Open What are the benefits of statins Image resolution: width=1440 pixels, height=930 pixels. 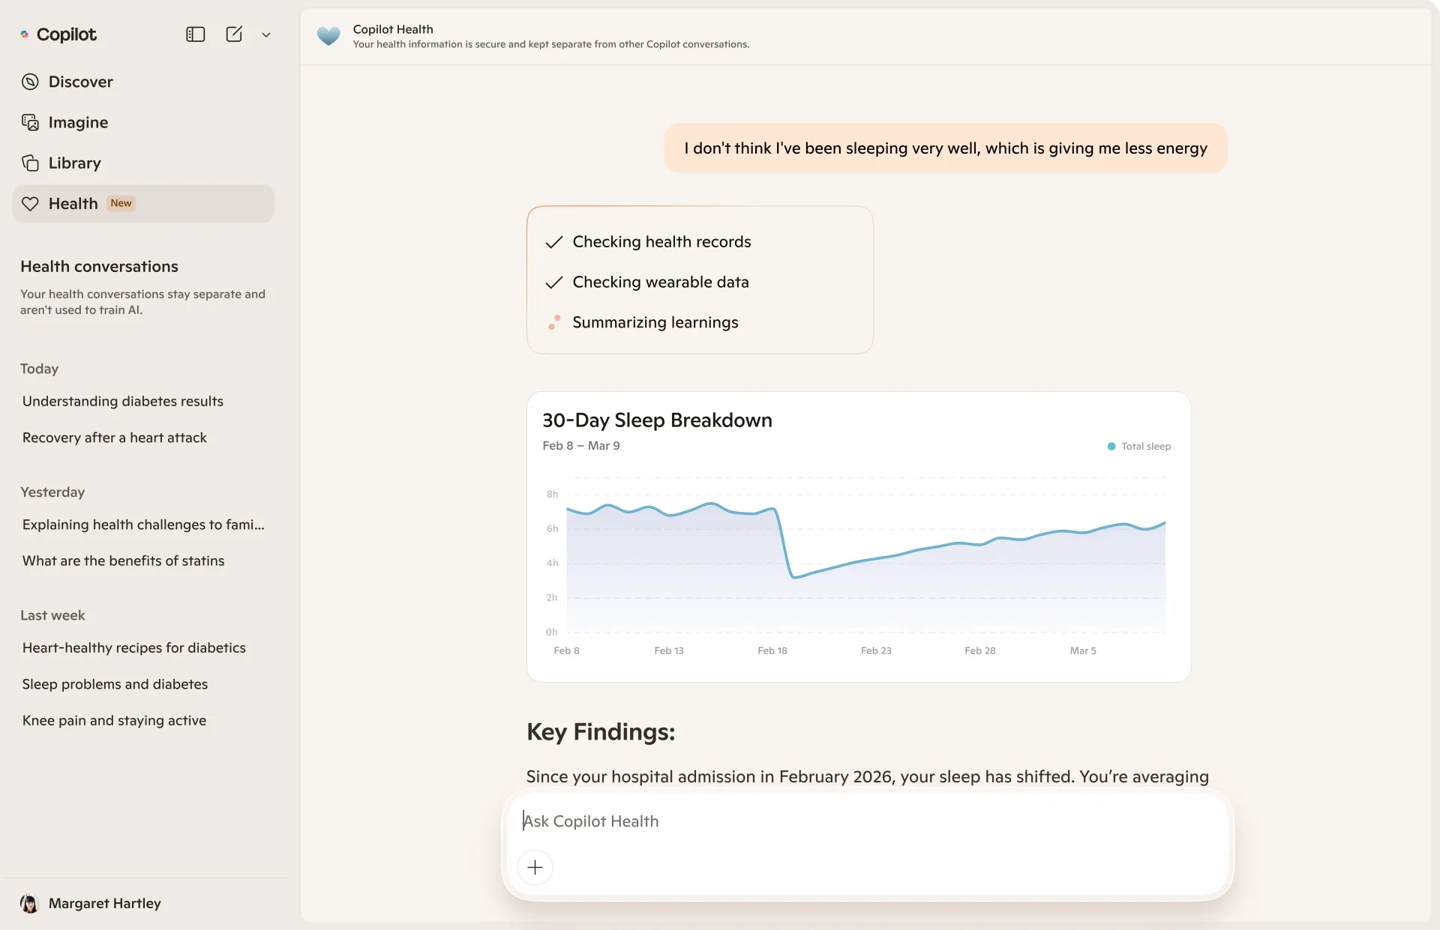123,561
